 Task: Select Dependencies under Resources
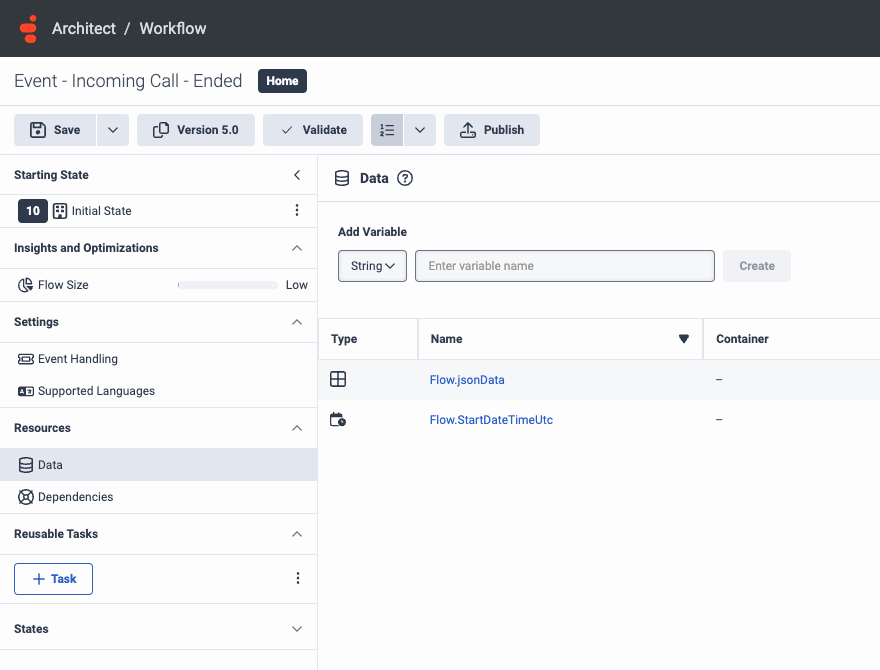click(75, 497)
